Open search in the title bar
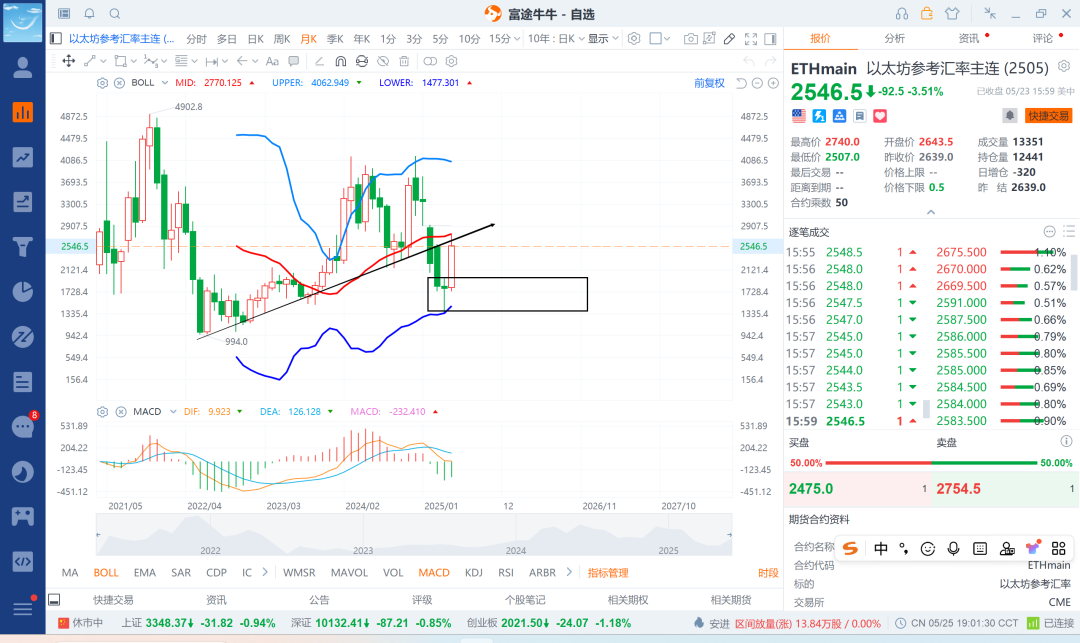 pos(115,14)
